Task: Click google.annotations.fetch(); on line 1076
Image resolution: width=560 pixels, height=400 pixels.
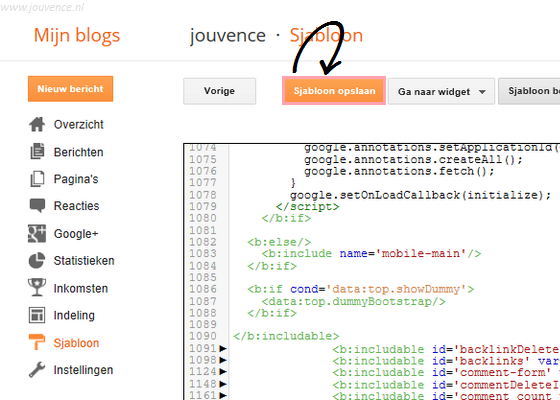Action: coord(399,171)
